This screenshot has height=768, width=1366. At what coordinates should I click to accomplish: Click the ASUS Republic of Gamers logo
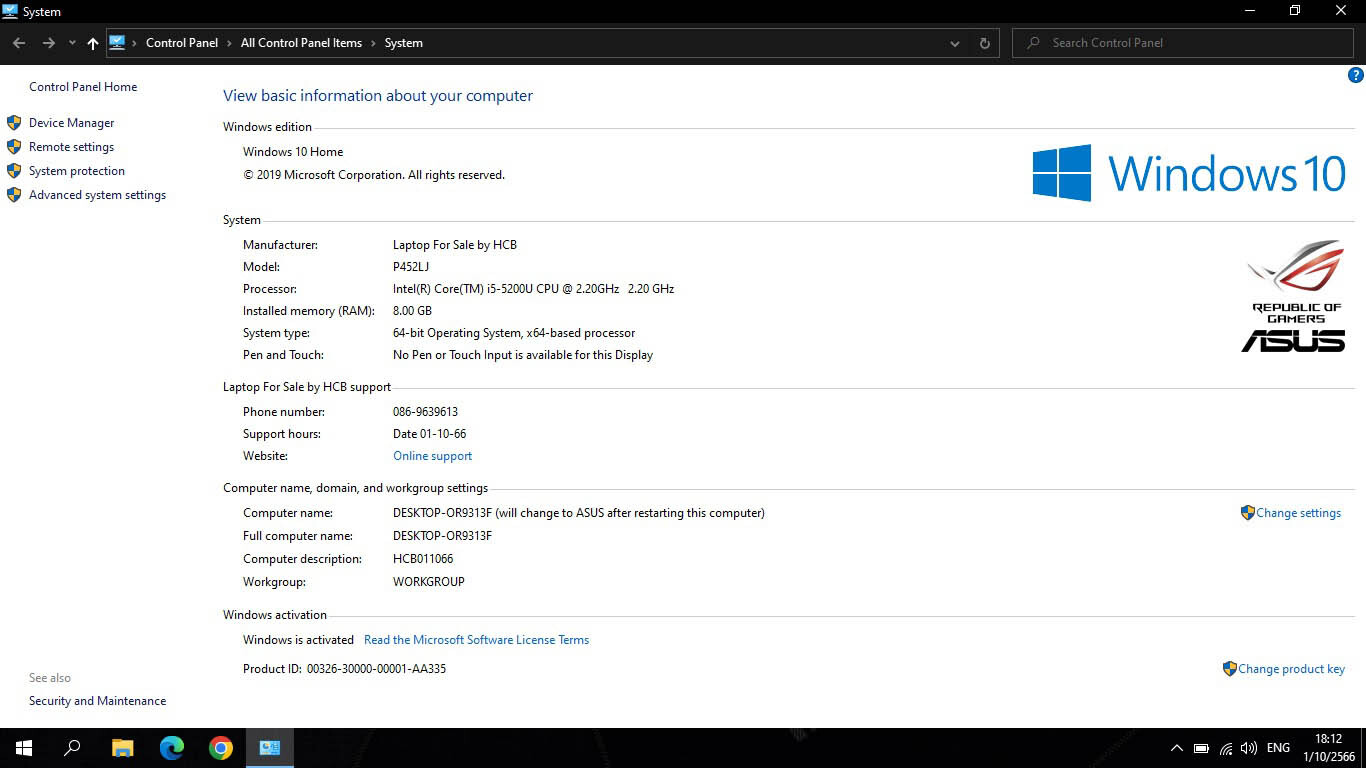[x=1294, y=296]
